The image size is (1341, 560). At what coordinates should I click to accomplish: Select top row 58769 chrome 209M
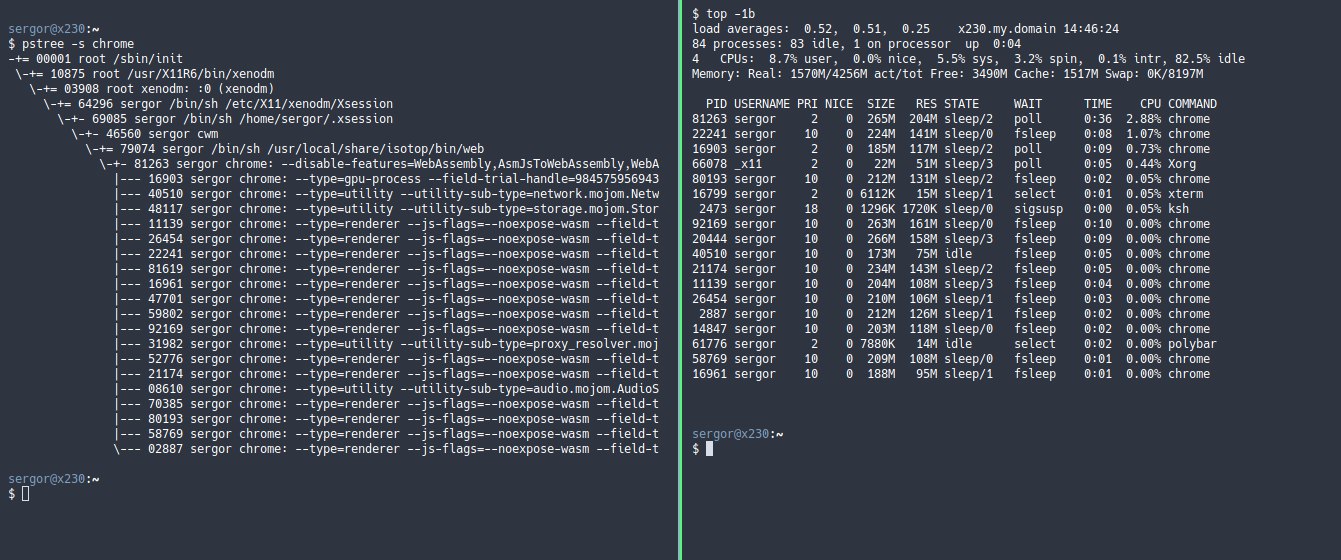(x=951, y=359)
